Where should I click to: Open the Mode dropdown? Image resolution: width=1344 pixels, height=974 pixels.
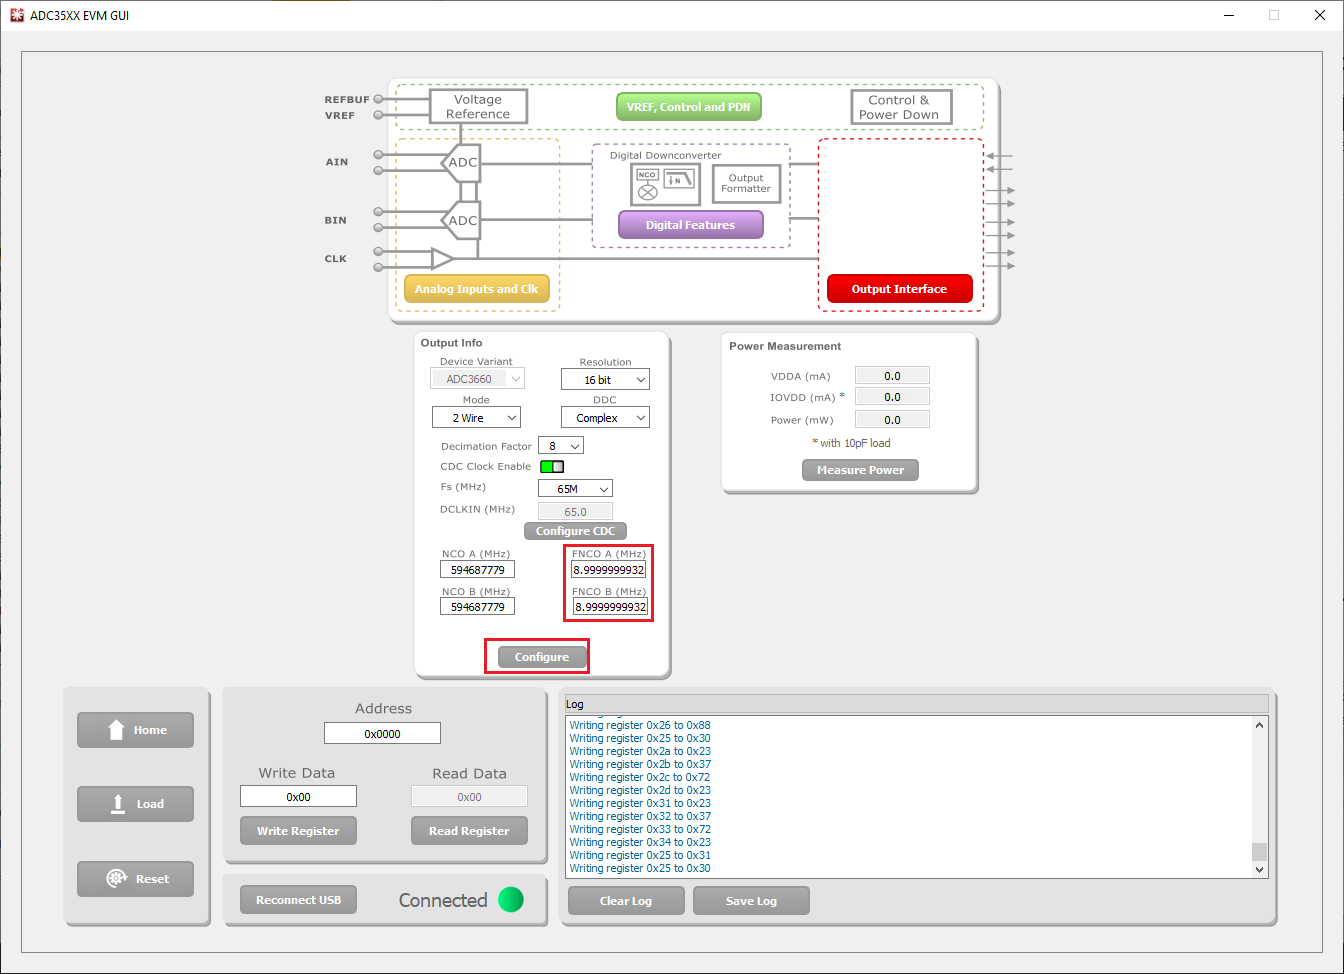[x=476, y=417]
